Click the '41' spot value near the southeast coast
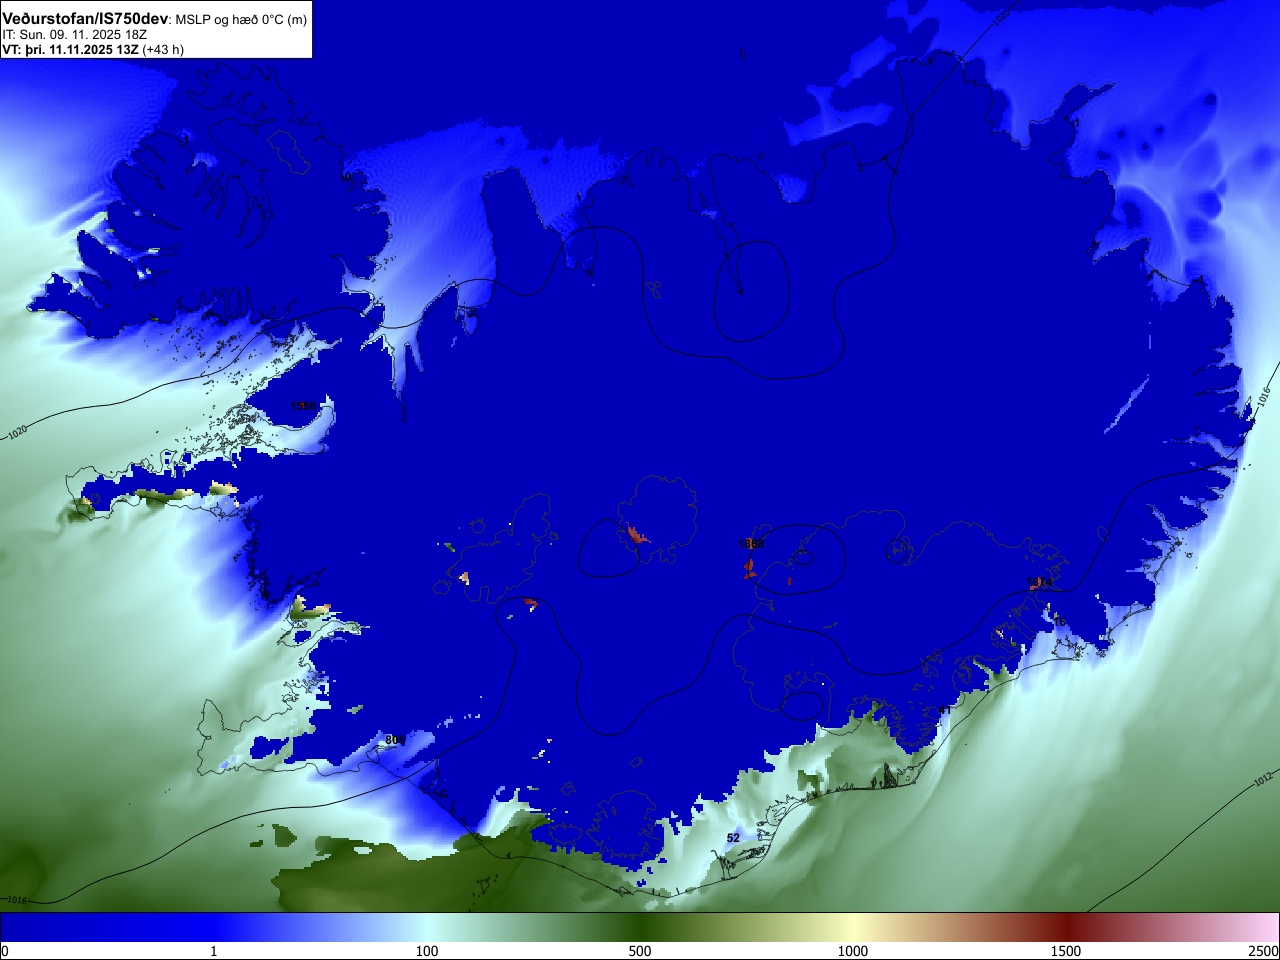1280x960 pixels. [945, 711]
